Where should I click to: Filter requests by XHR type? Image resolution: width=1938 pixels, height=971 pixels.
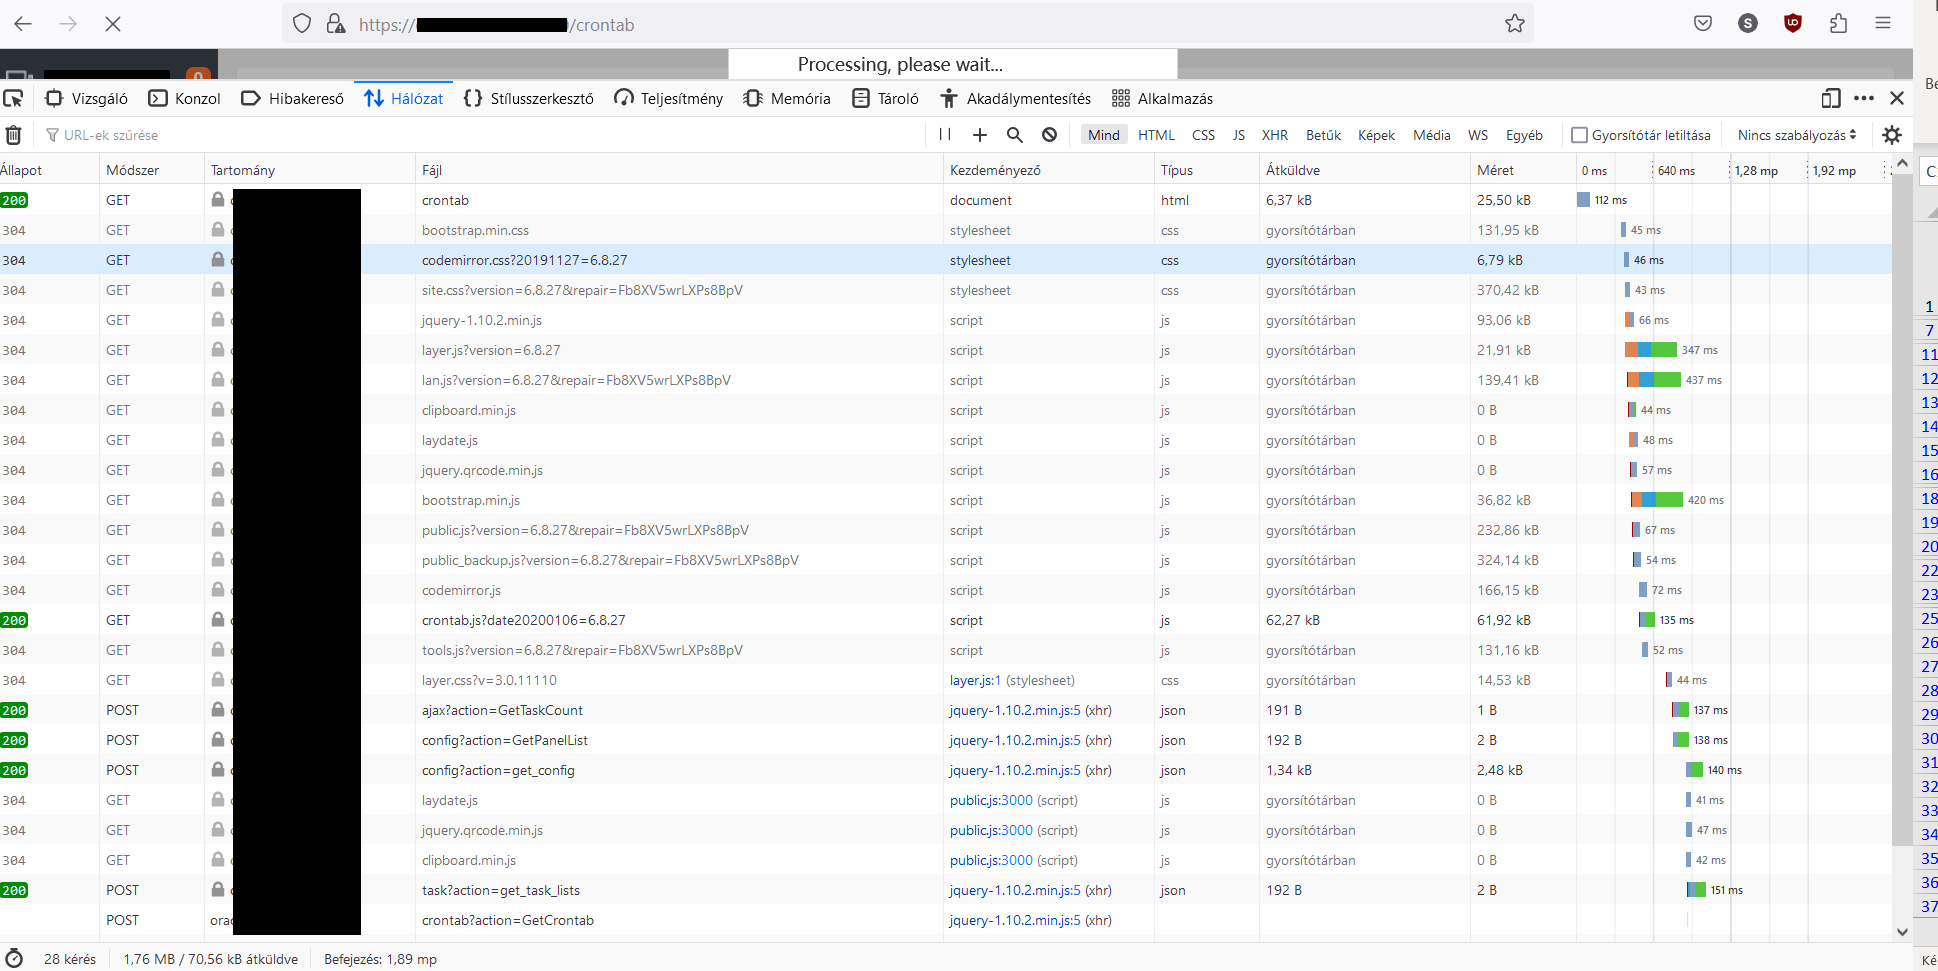(x=1274, y=135)
